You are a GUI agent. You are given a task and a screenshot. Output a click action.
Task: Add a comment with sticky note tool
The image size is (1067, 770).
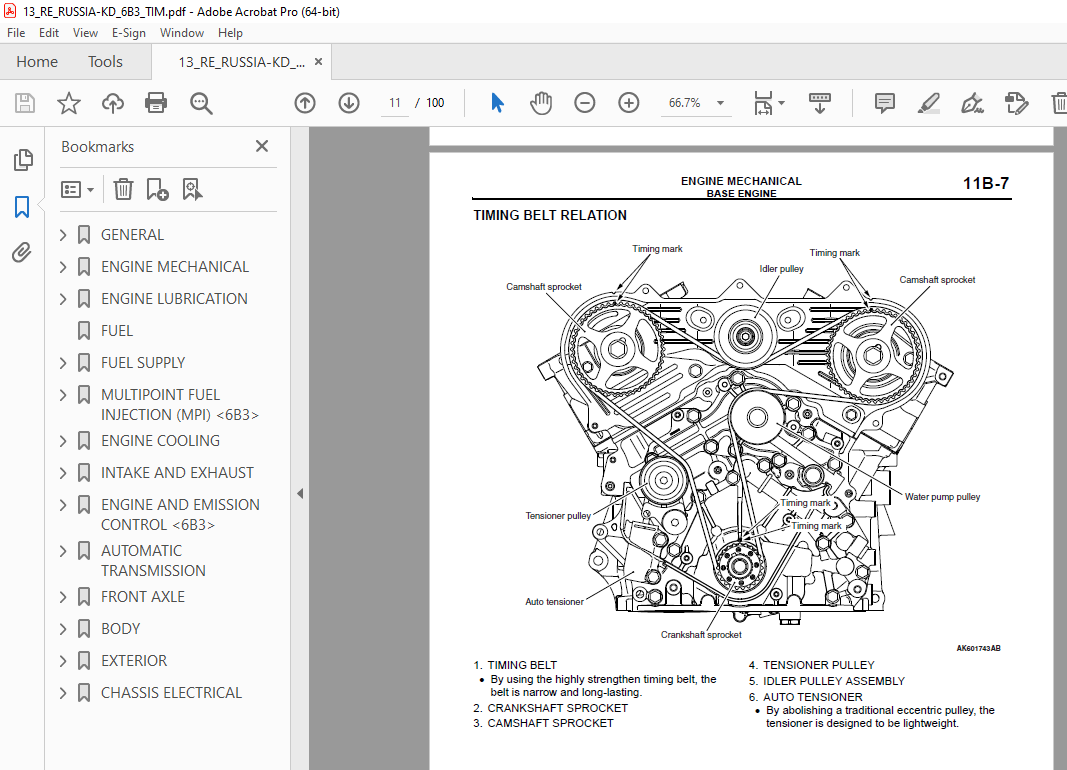pos(884,103)
